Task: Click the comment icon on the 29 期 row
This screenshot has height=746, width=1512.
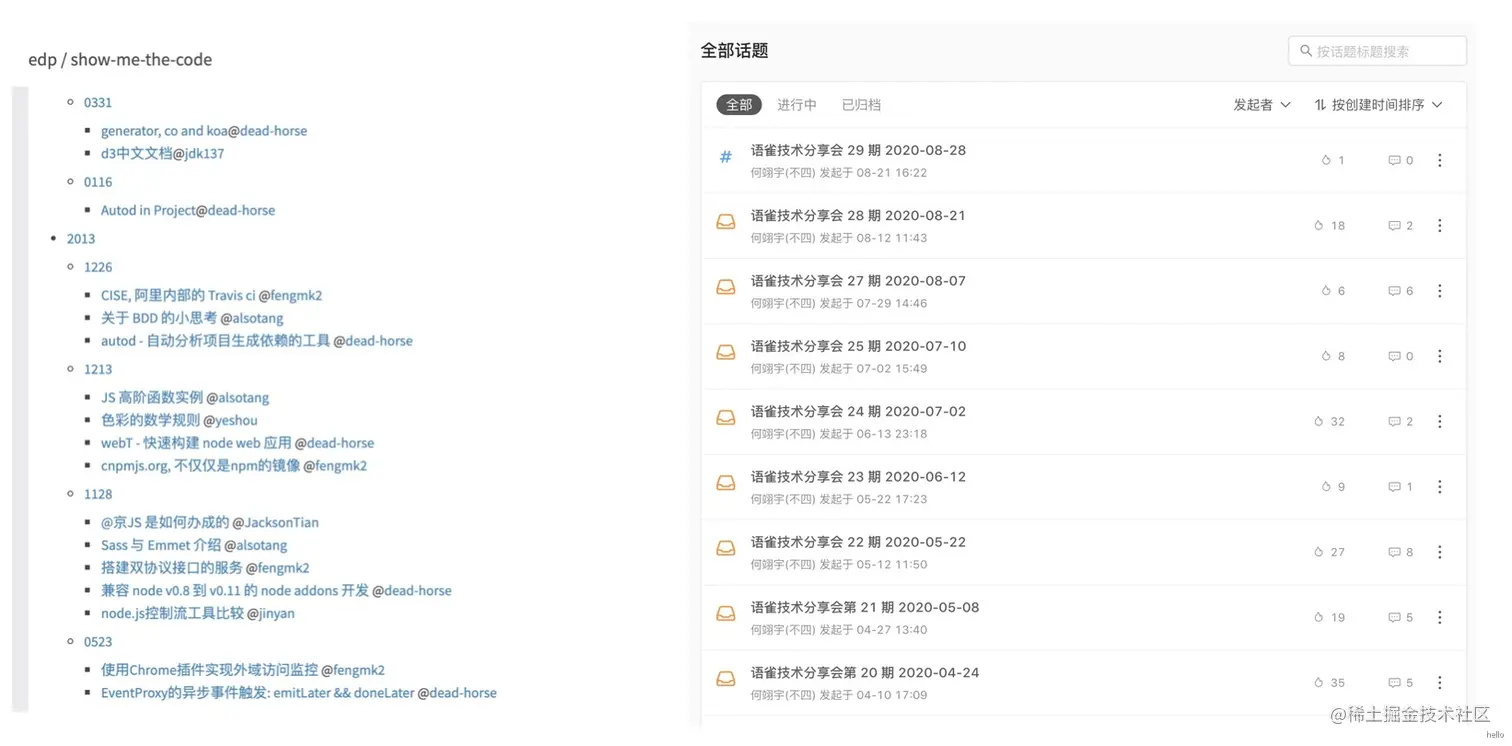Action: (1394, 160)
